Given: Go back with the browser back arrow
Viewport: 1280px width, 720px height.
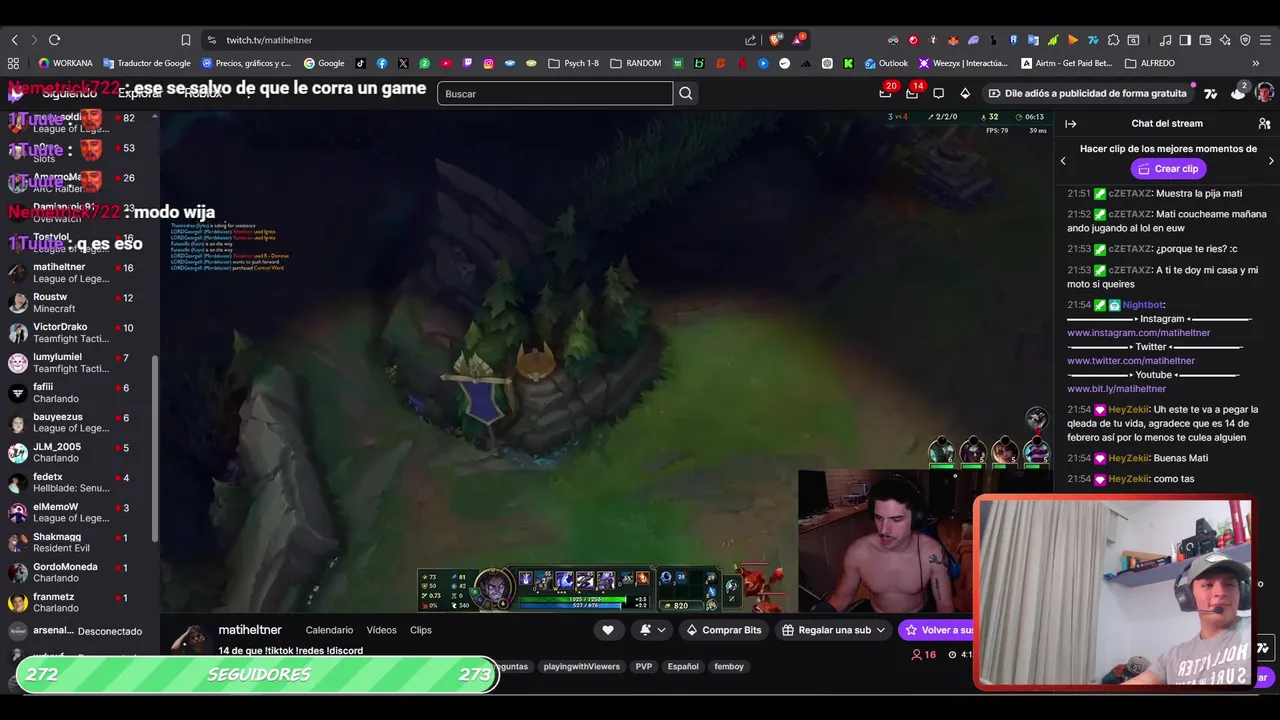Looking at the screenshot, I should point(14,40).
